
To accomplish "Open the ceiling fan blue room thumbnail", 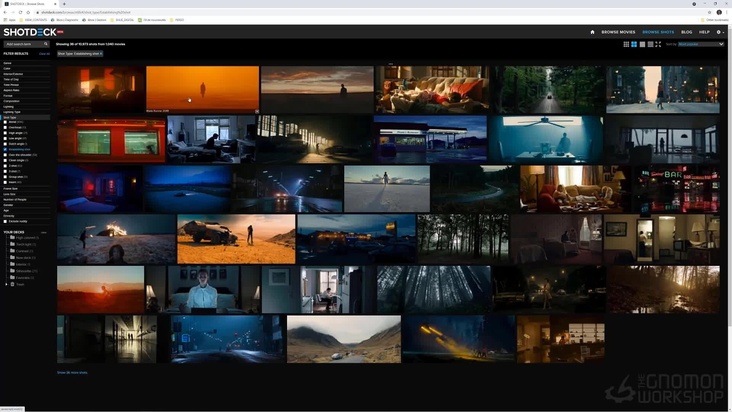I will coord(546,139).
